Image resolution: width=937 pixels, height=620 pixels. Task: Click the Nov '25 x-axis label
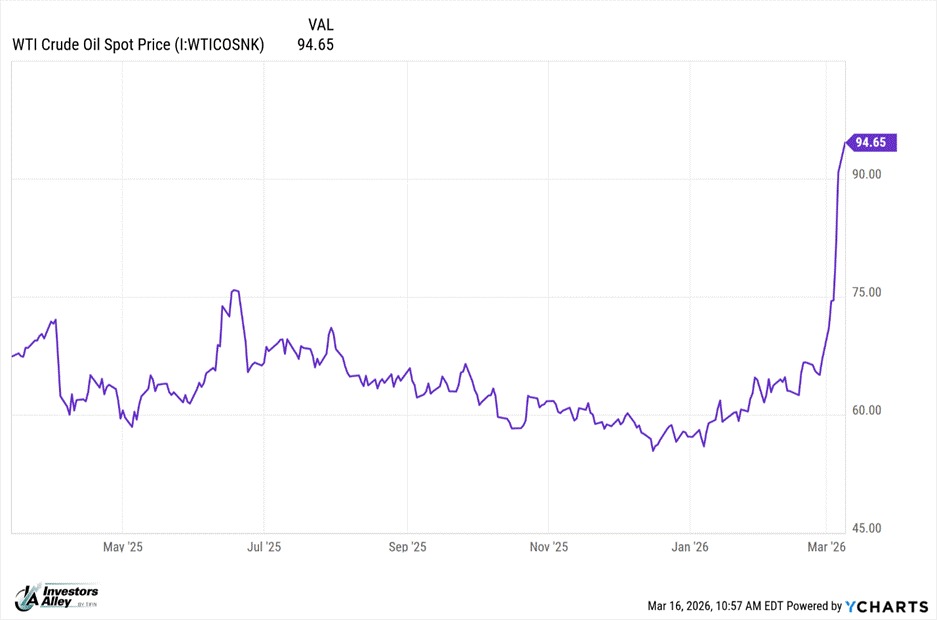(x=548, y=547)
